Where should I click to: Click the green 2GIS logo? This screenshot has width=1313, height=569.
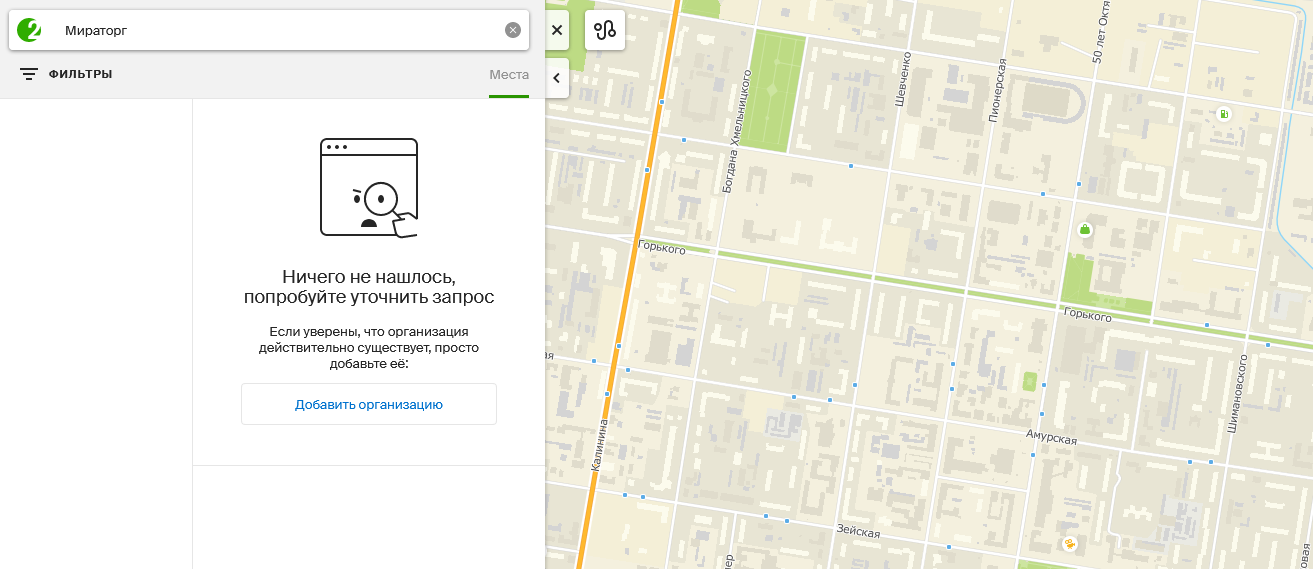[30, 30]
